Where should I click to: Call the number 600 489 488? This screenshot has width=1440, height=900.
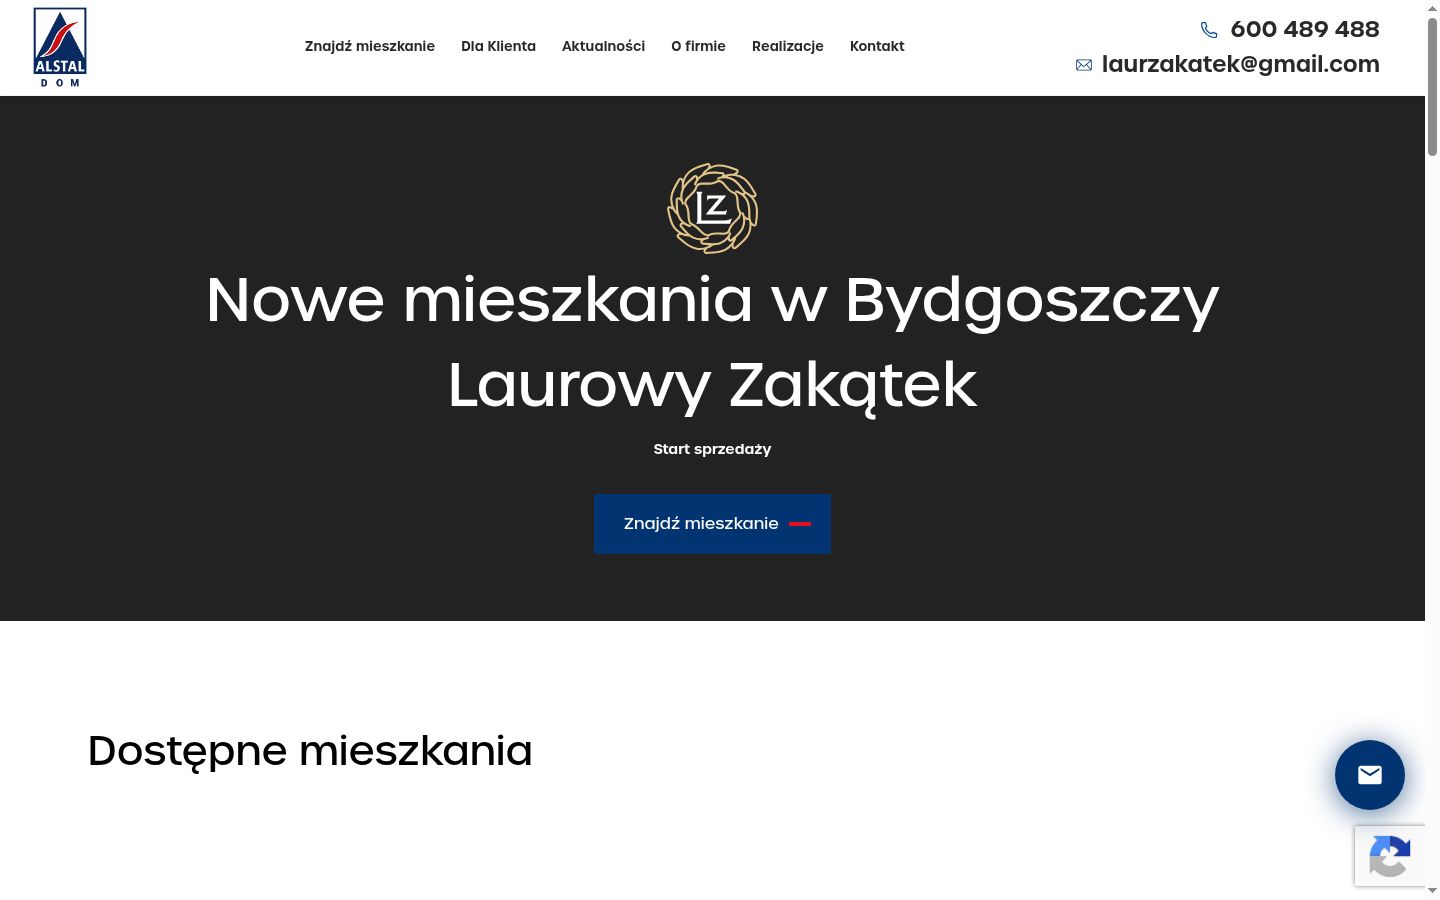tap(1305, 29)
